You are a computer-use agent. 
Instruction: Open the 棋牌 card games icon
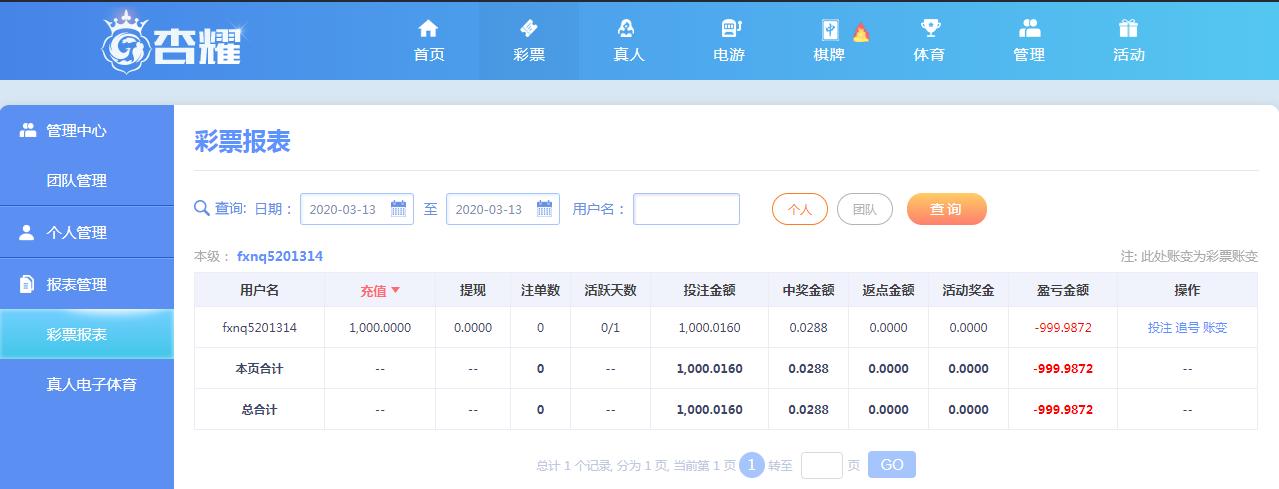click(x=830, y=29)
